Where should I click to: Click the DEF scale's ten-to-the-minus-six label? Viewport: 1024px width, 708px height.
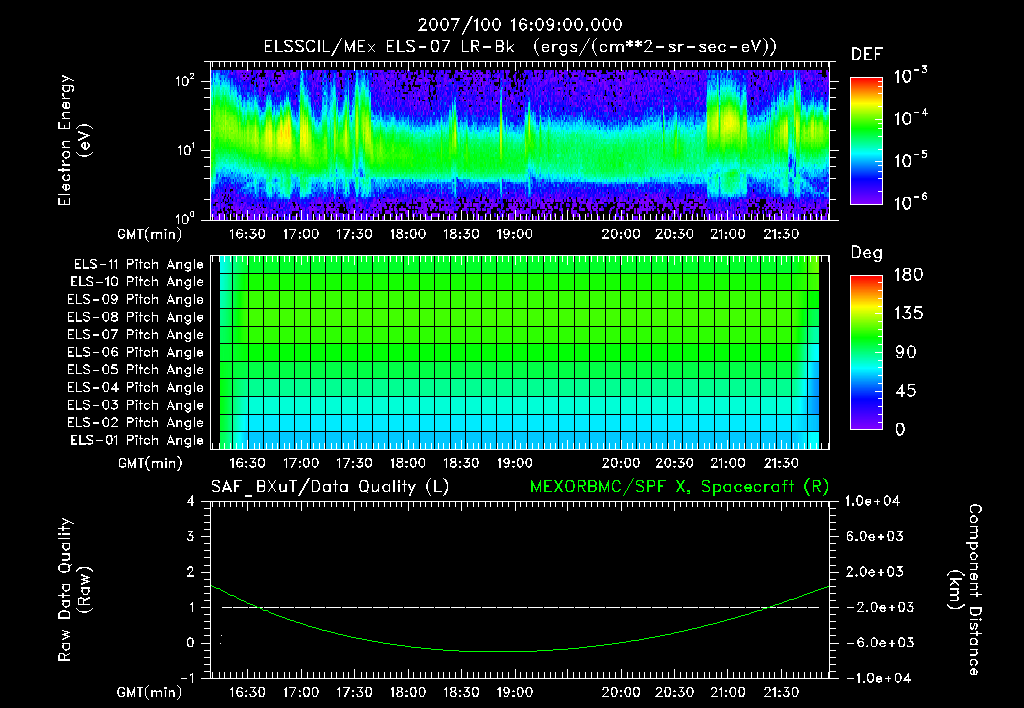click(911, 201)
